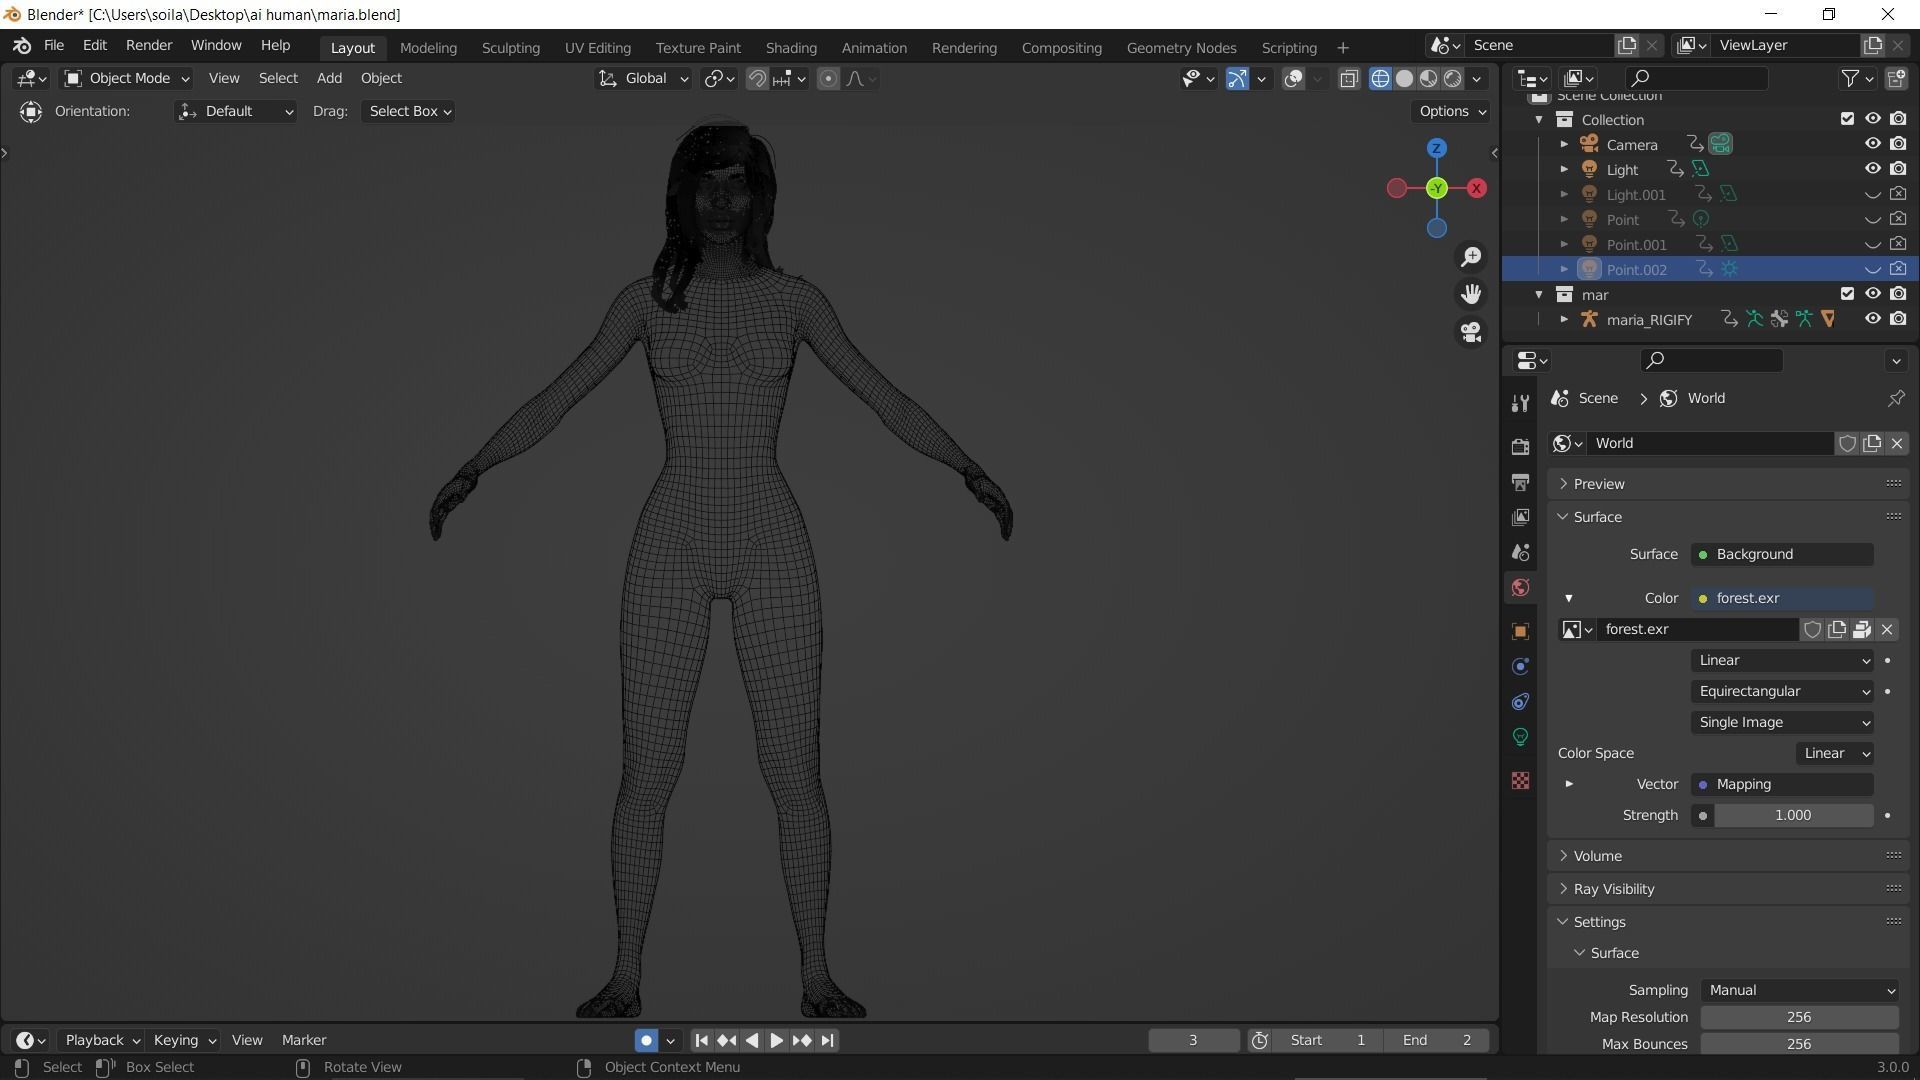1920x1080 pixels.
Task: Click the pan hand viewport icon
Action: pos(1471,294)
